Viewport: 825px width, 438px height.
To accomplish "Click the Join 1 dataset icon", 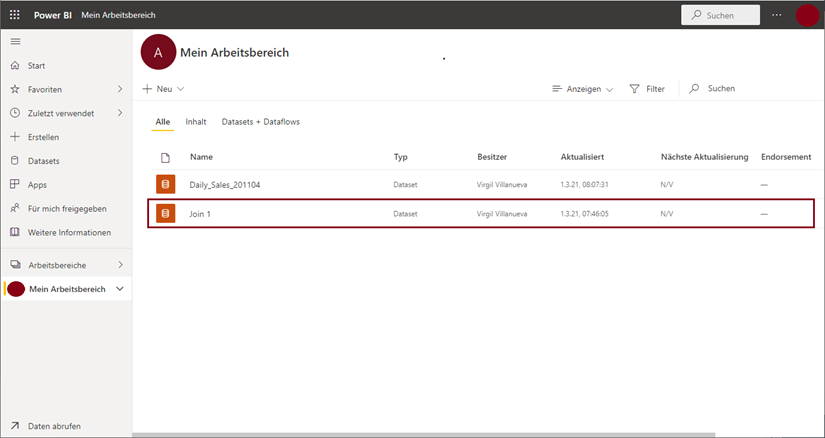I will (165, 214).
